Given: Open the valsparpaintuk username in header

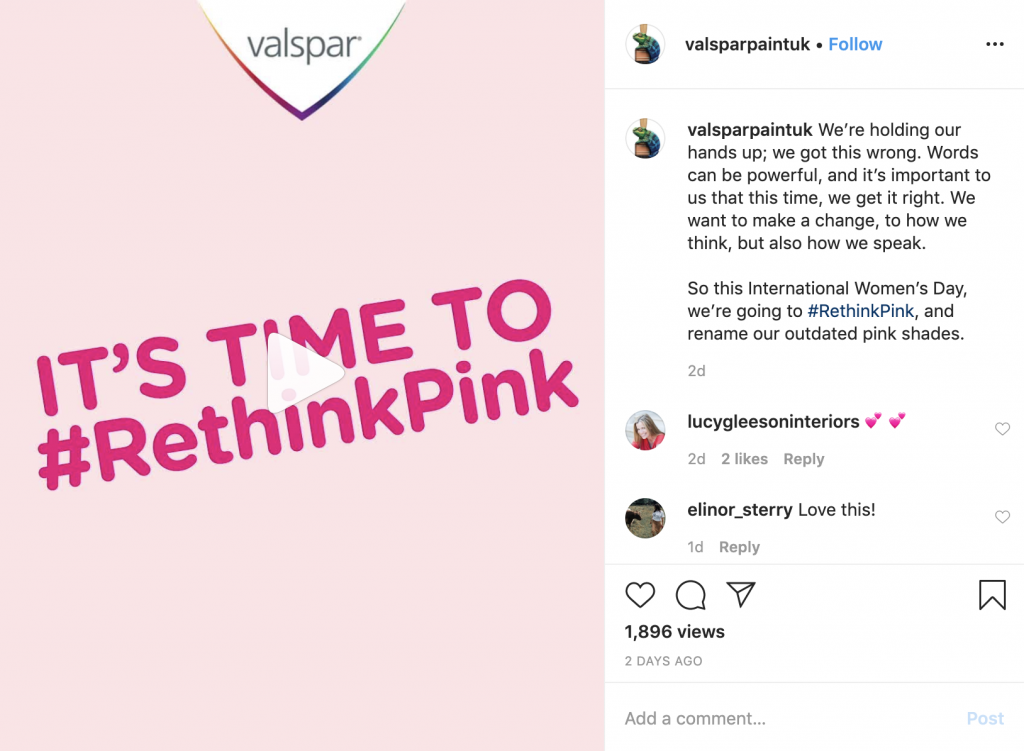Looking at the screenshot, I should coord(747,44).
